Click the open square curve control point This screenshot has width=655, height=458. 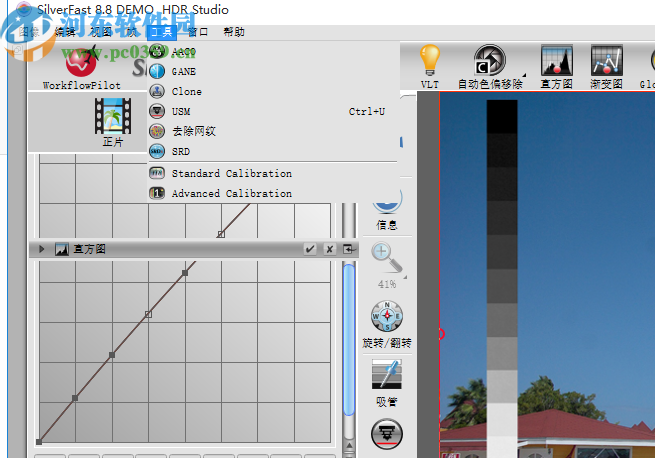click(x=148, y=314)
